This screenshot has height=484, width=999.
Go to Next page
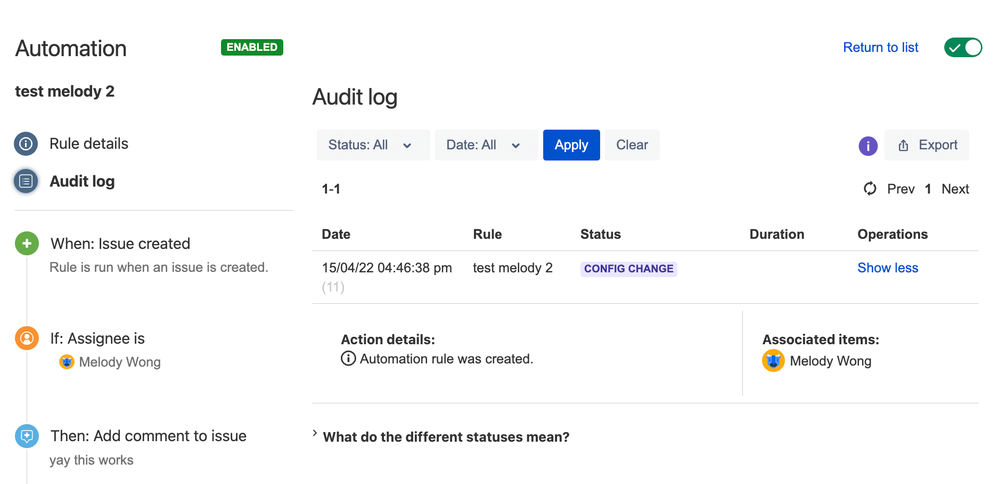click(x=956, y=189)
